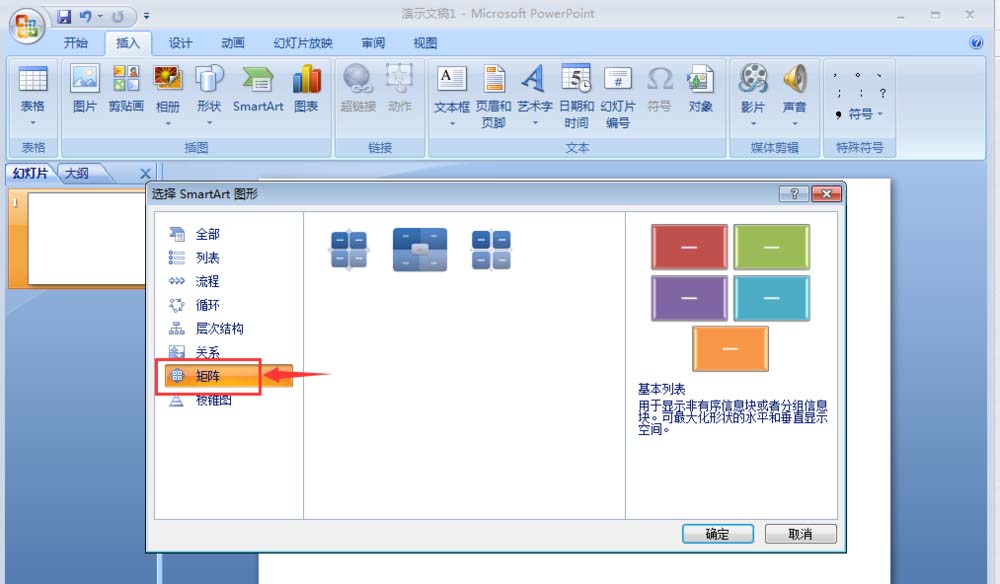1000x584 pixels.
Task: Click the green preview block
Action: pos(772,247)
